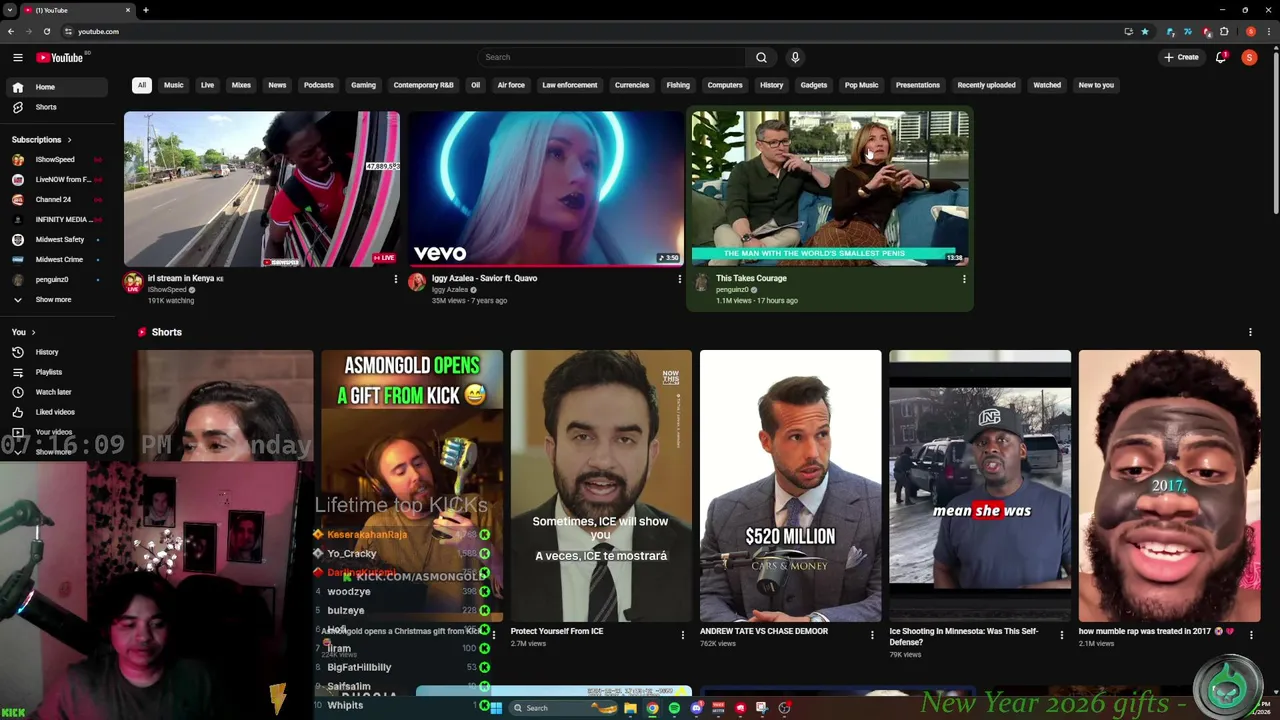Click the search magnifier button

tap(761, 57)
